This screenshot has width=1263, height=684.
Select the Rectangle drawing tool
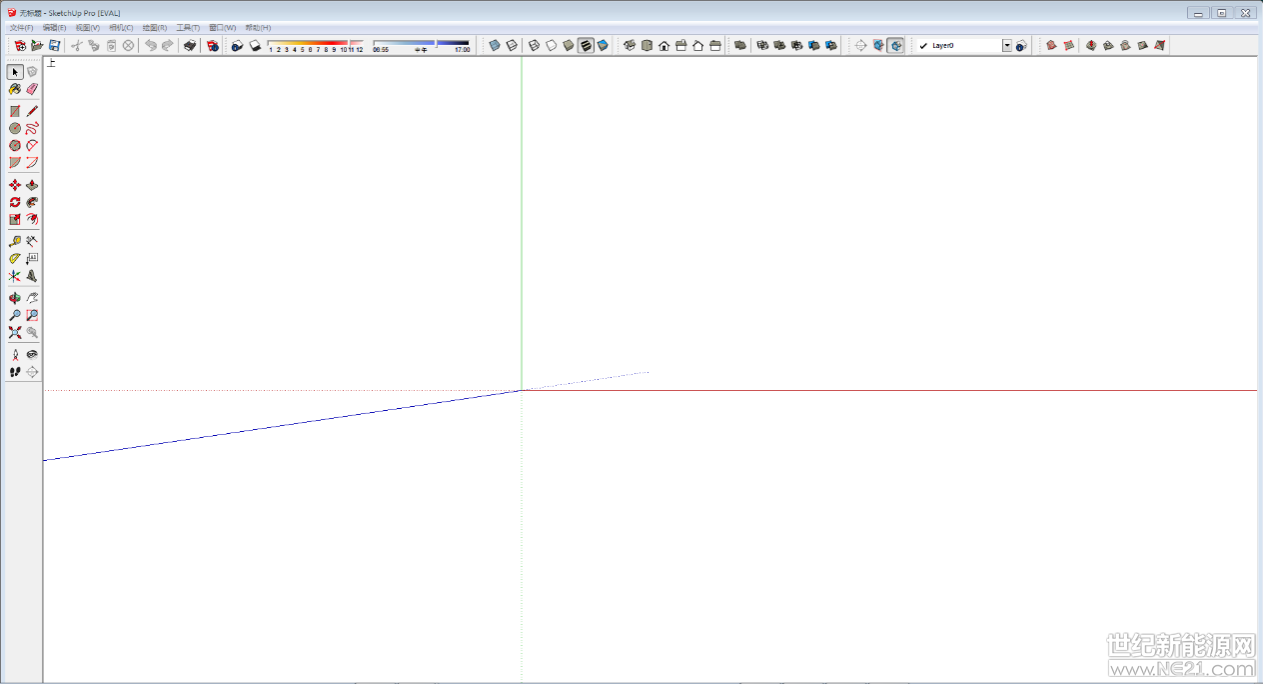click(15, 111)
